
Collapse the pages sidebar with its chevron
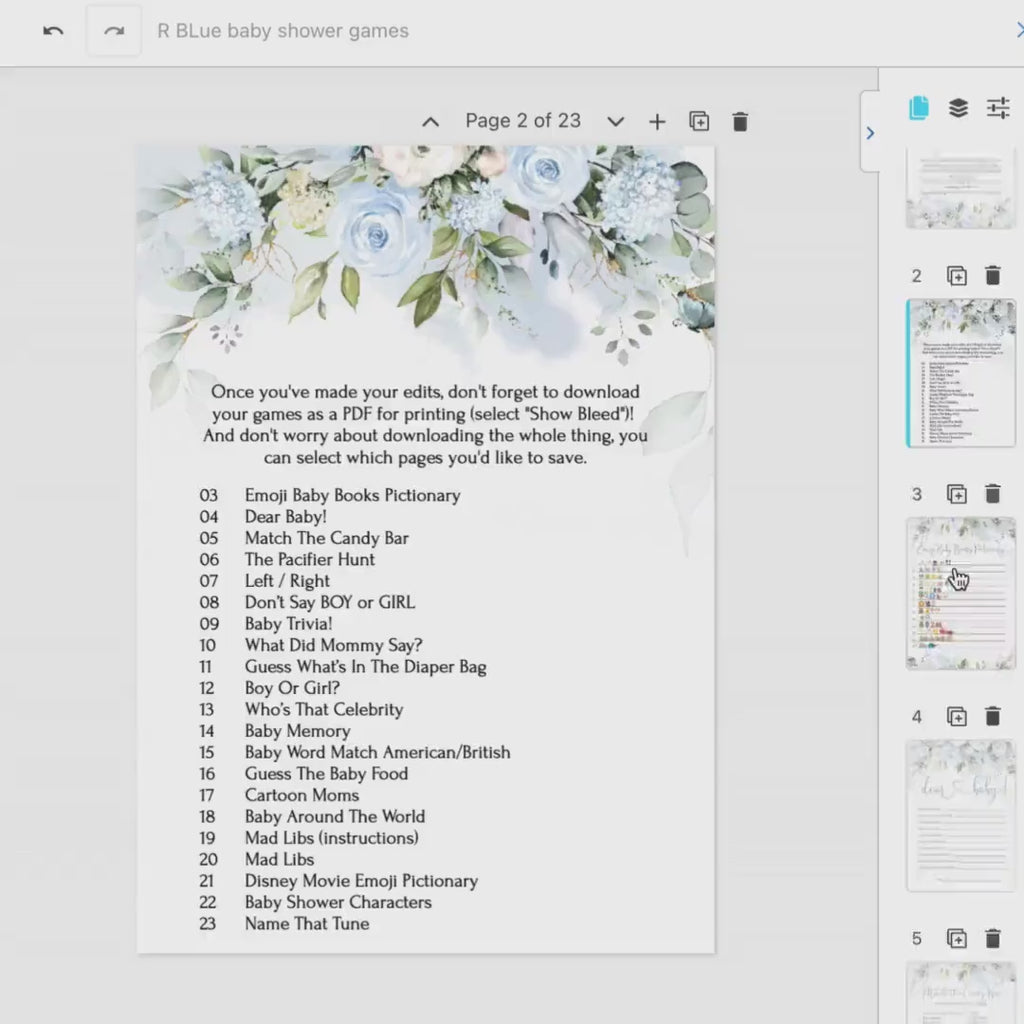pos(871,133)
